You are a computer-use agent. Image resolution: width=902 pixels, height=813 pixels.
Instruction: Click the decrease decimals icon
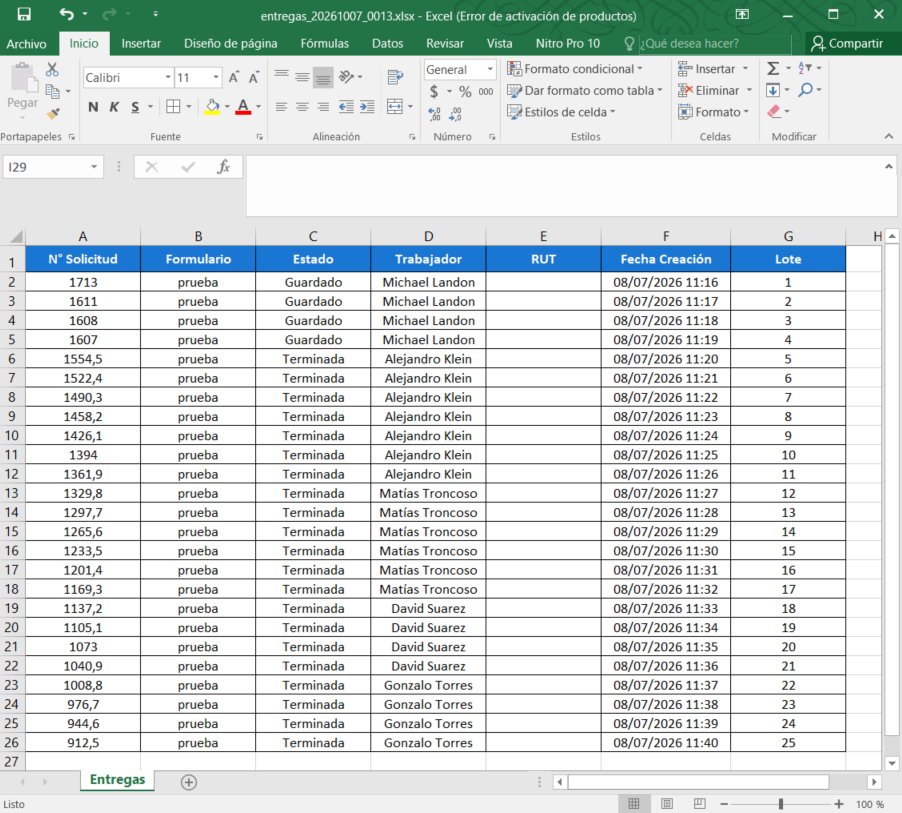455,114
